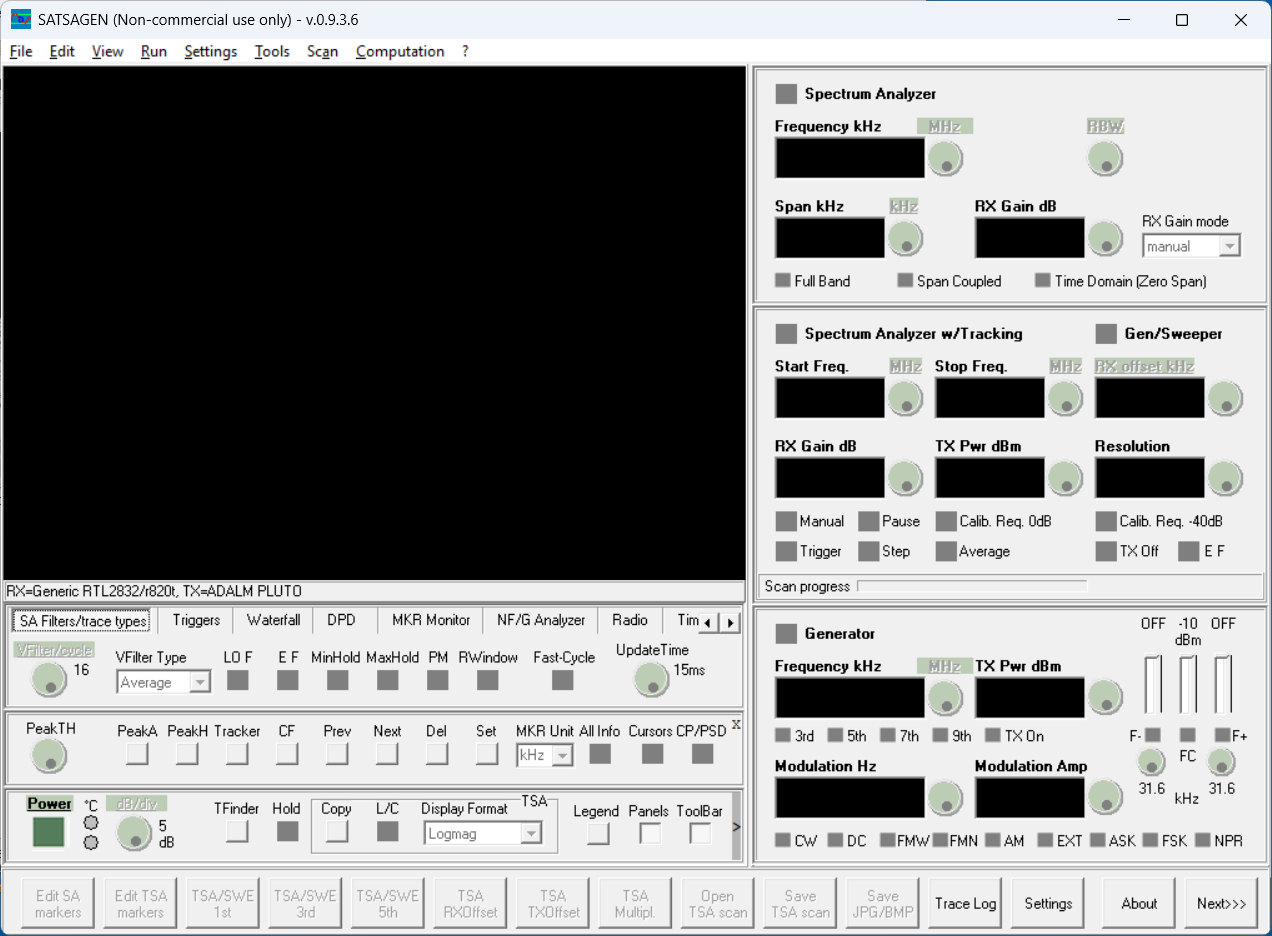Enable the Gen/Sweeper mode
Viewport: 1272px width, 936px height.
click(x=1106, y=334)
